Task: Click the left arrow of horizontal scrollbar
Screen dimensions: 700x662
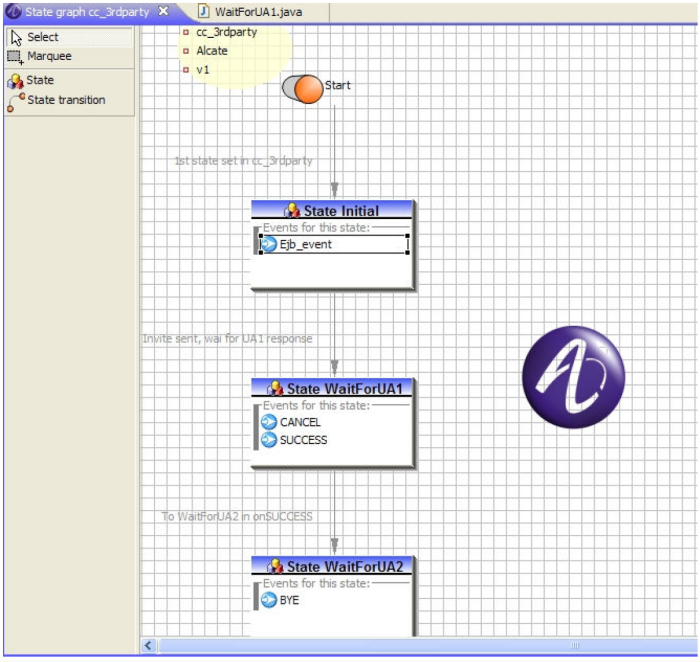Action: point(150,646)
